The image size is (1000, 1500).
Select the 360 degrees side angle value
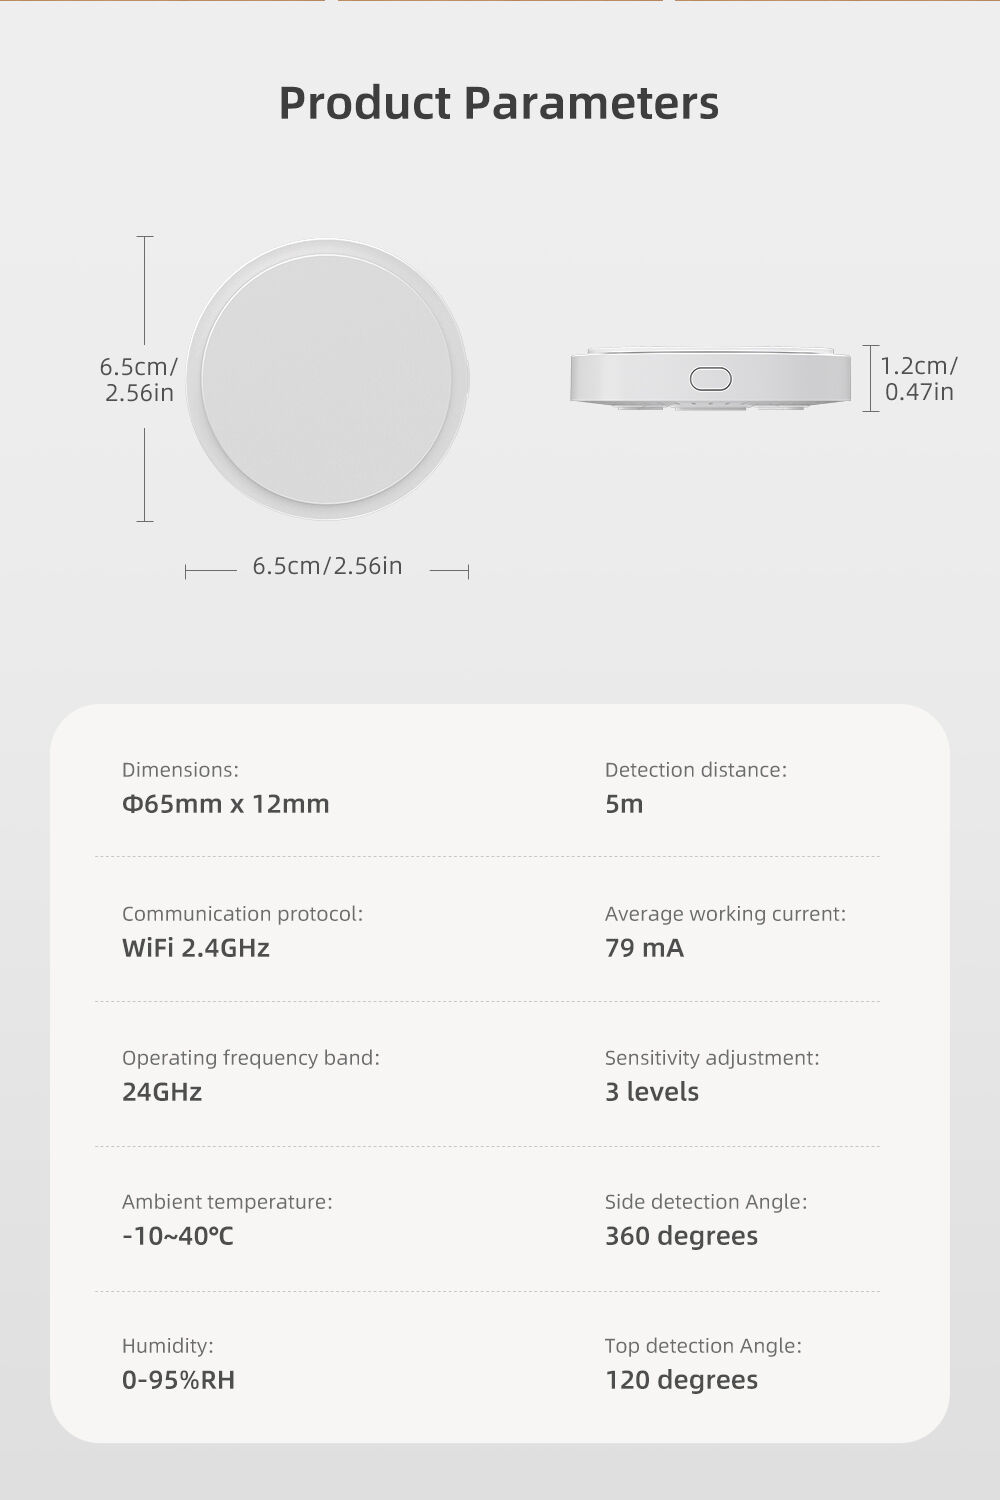click(x=681, y=1236)
